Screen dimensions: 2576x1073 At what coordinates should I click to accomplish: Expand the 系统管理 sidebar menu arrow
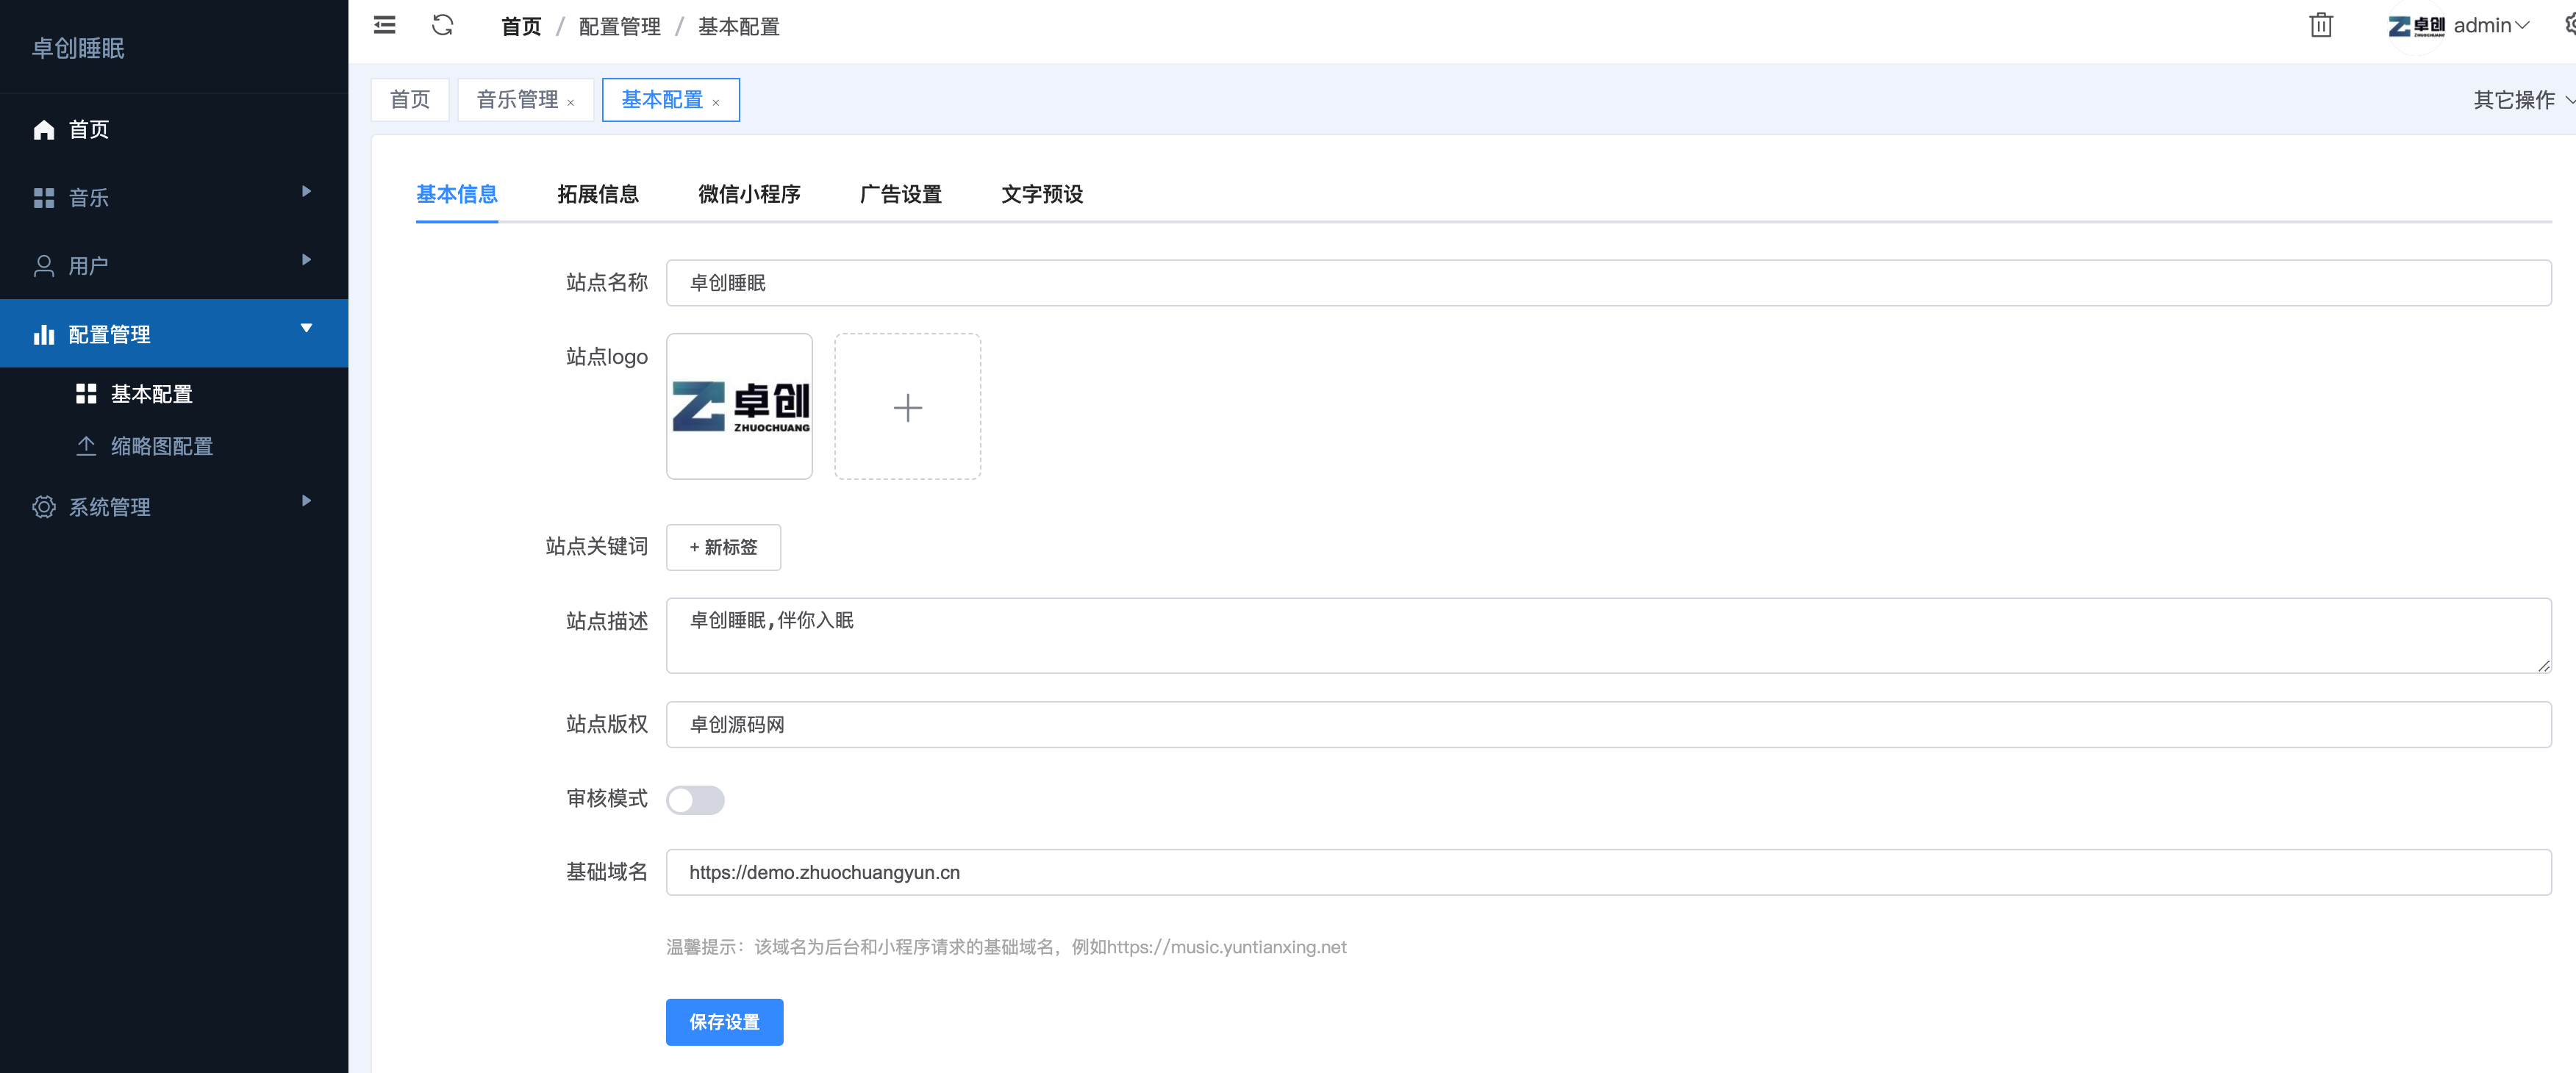(x=307, y=500)
